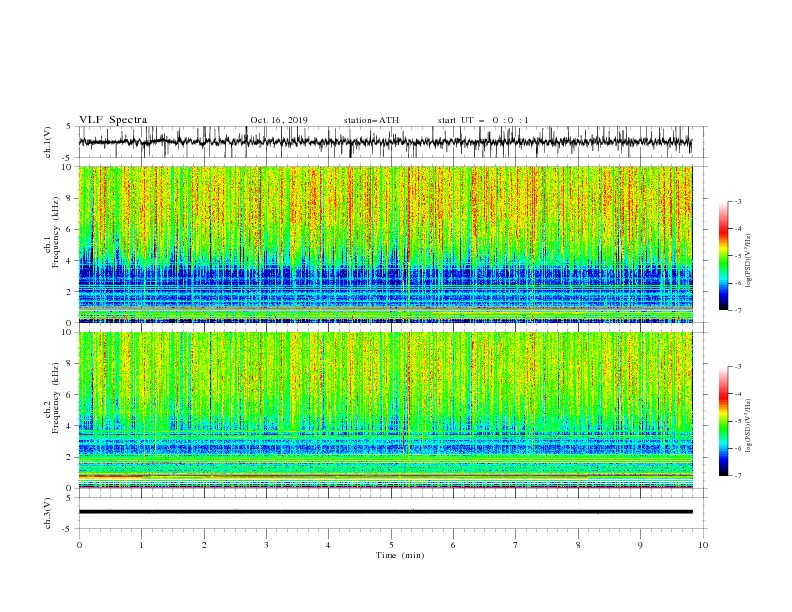The height and width of the screenshot is (612, 792).
Task: Click the ch.2 spectrogram panel
Action: (x=385, y=410)
